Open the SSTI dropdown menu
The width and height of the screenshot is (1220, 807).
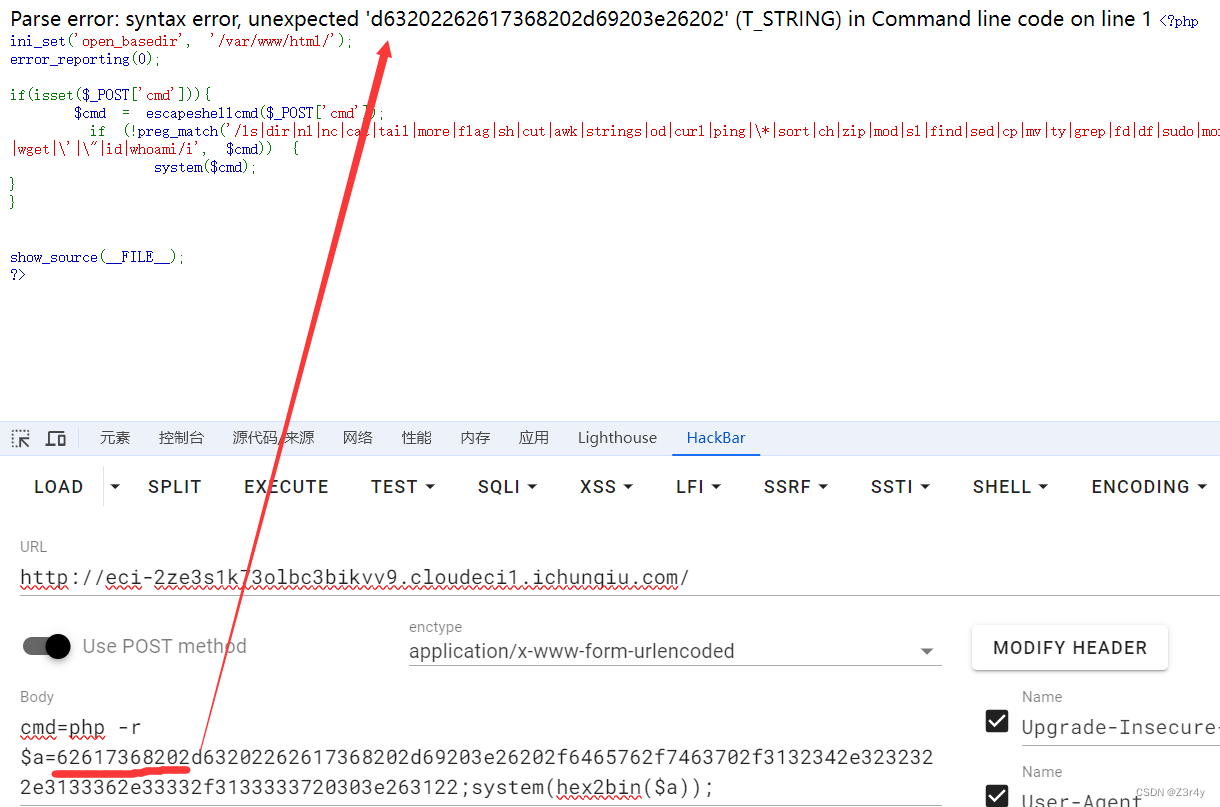[x=900, y=487]
